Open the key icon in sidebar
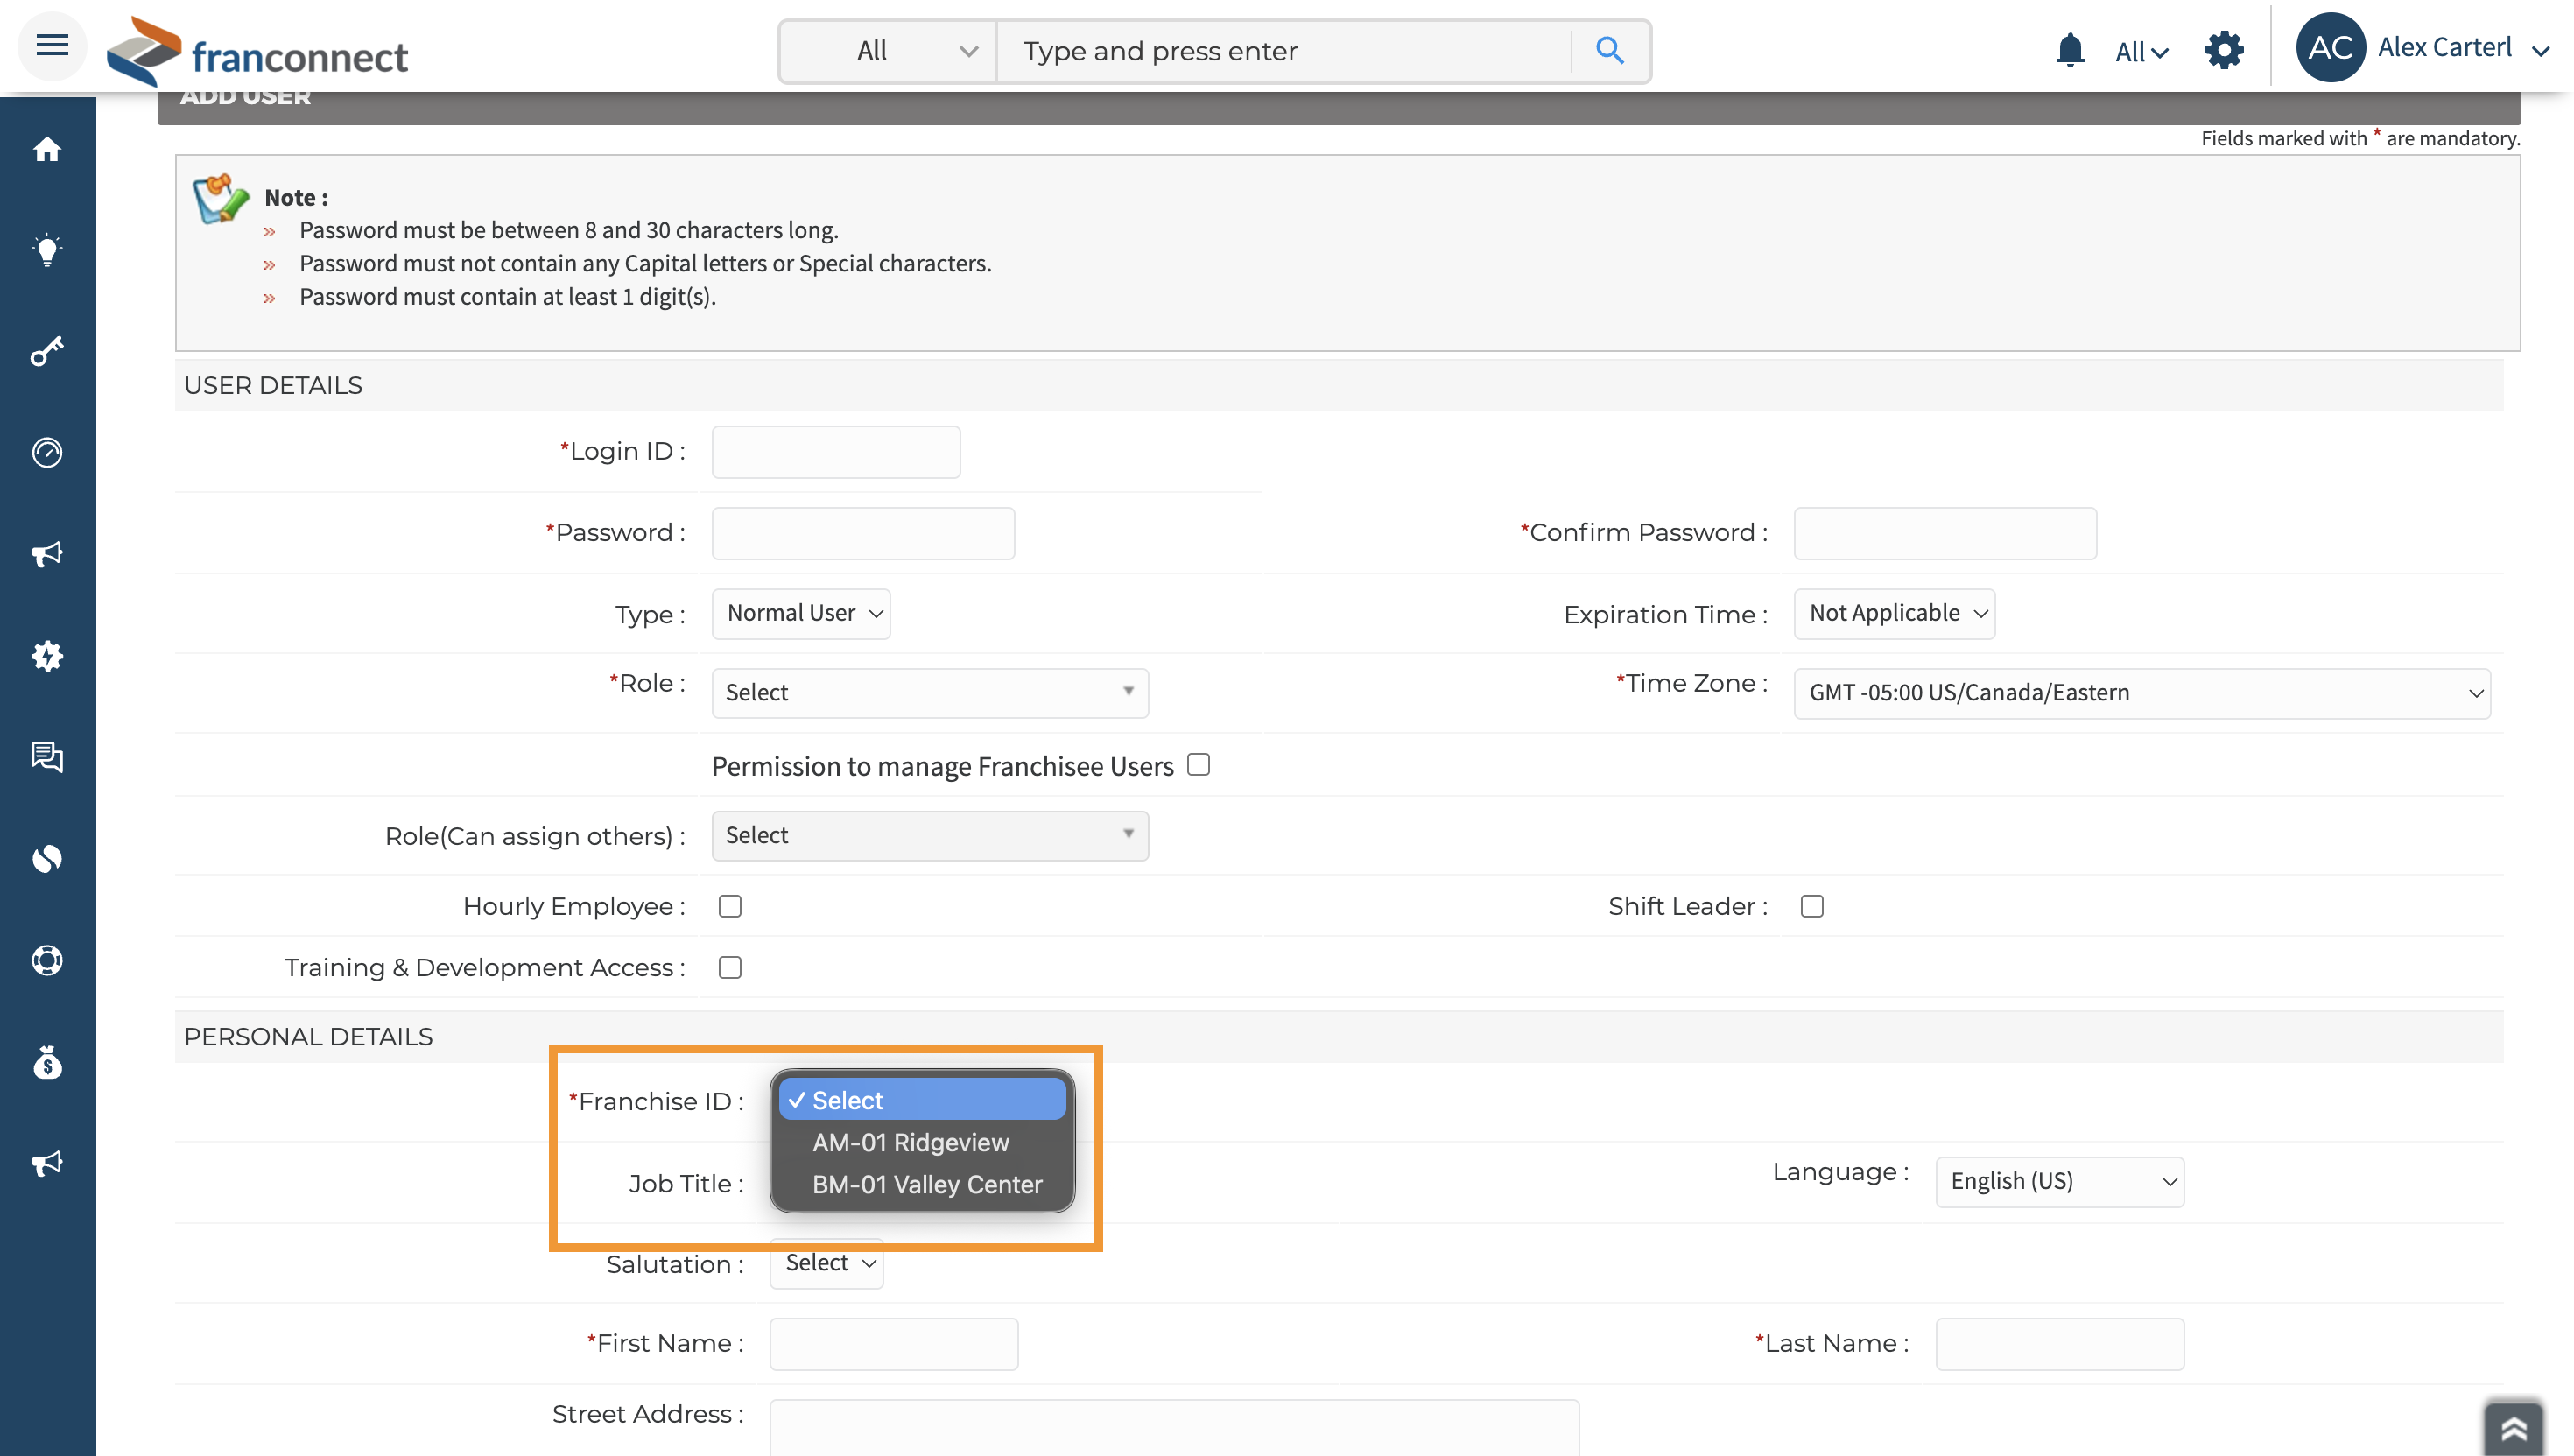The height and width of the screenshot is (1456, 2574). point(47,351)
